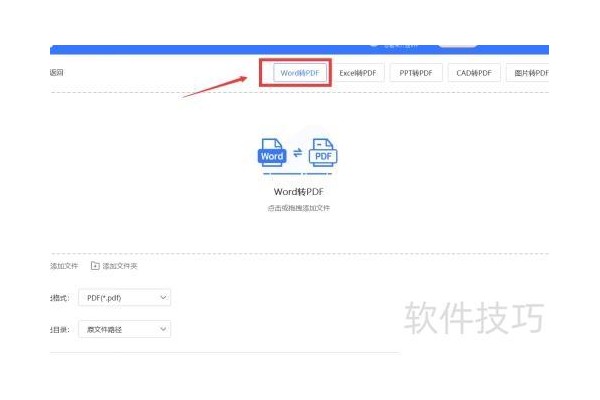
Task: Open the PPT转PDF tab
Action: point(416,73)
